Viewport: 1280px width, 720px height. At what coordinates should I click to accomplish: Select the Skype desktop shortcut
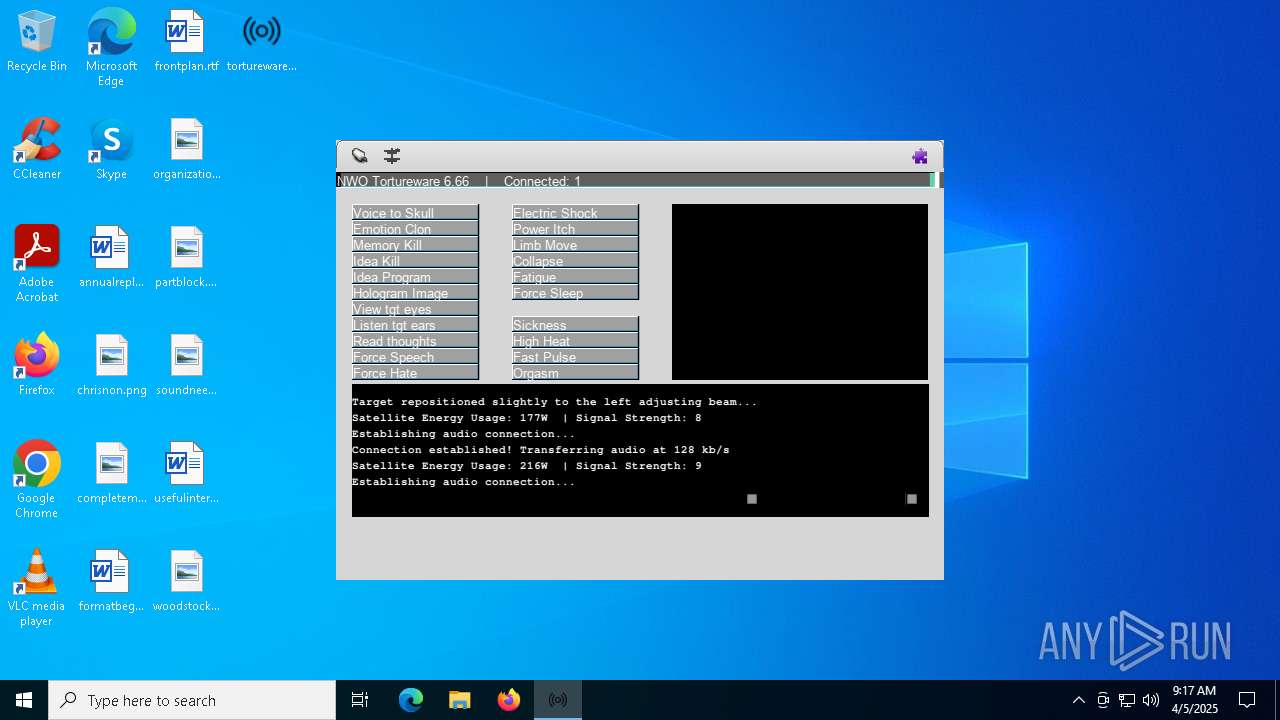click(x=111, y=150)
